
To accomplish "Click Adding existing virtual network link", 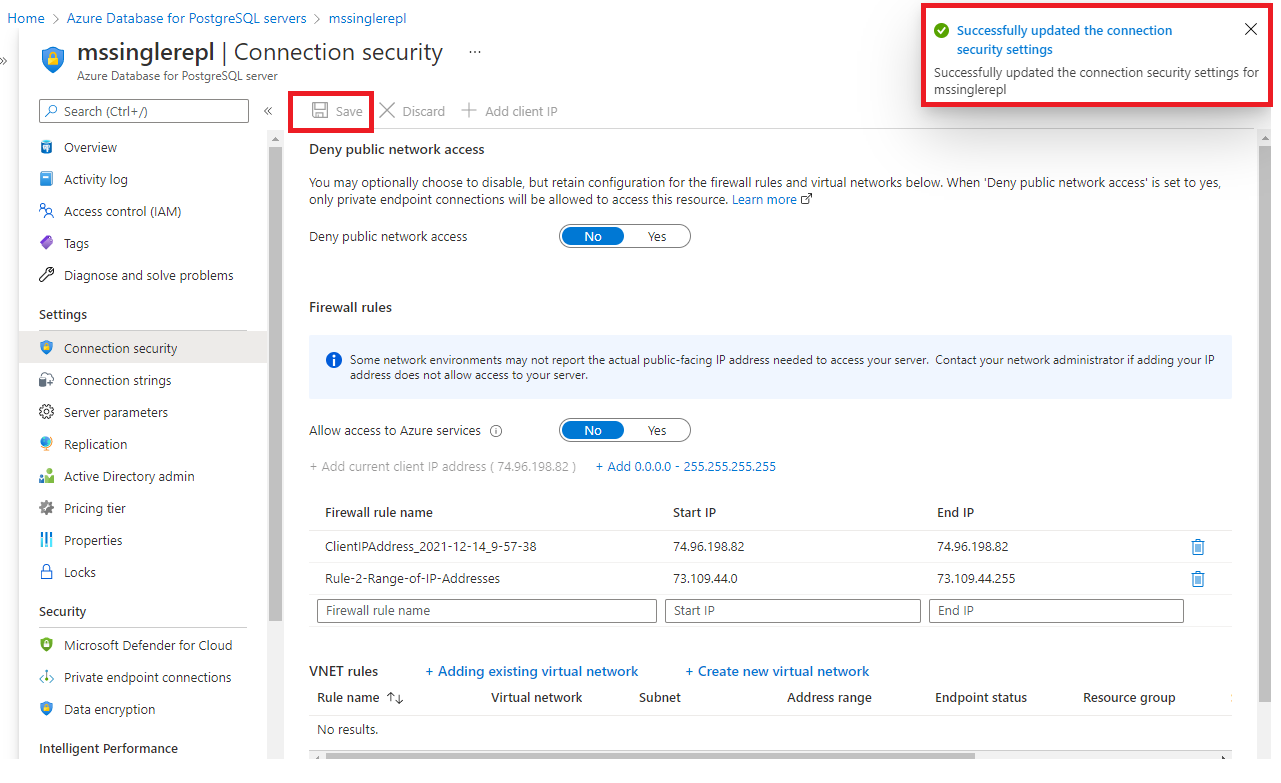I will [x=532, y=671].
